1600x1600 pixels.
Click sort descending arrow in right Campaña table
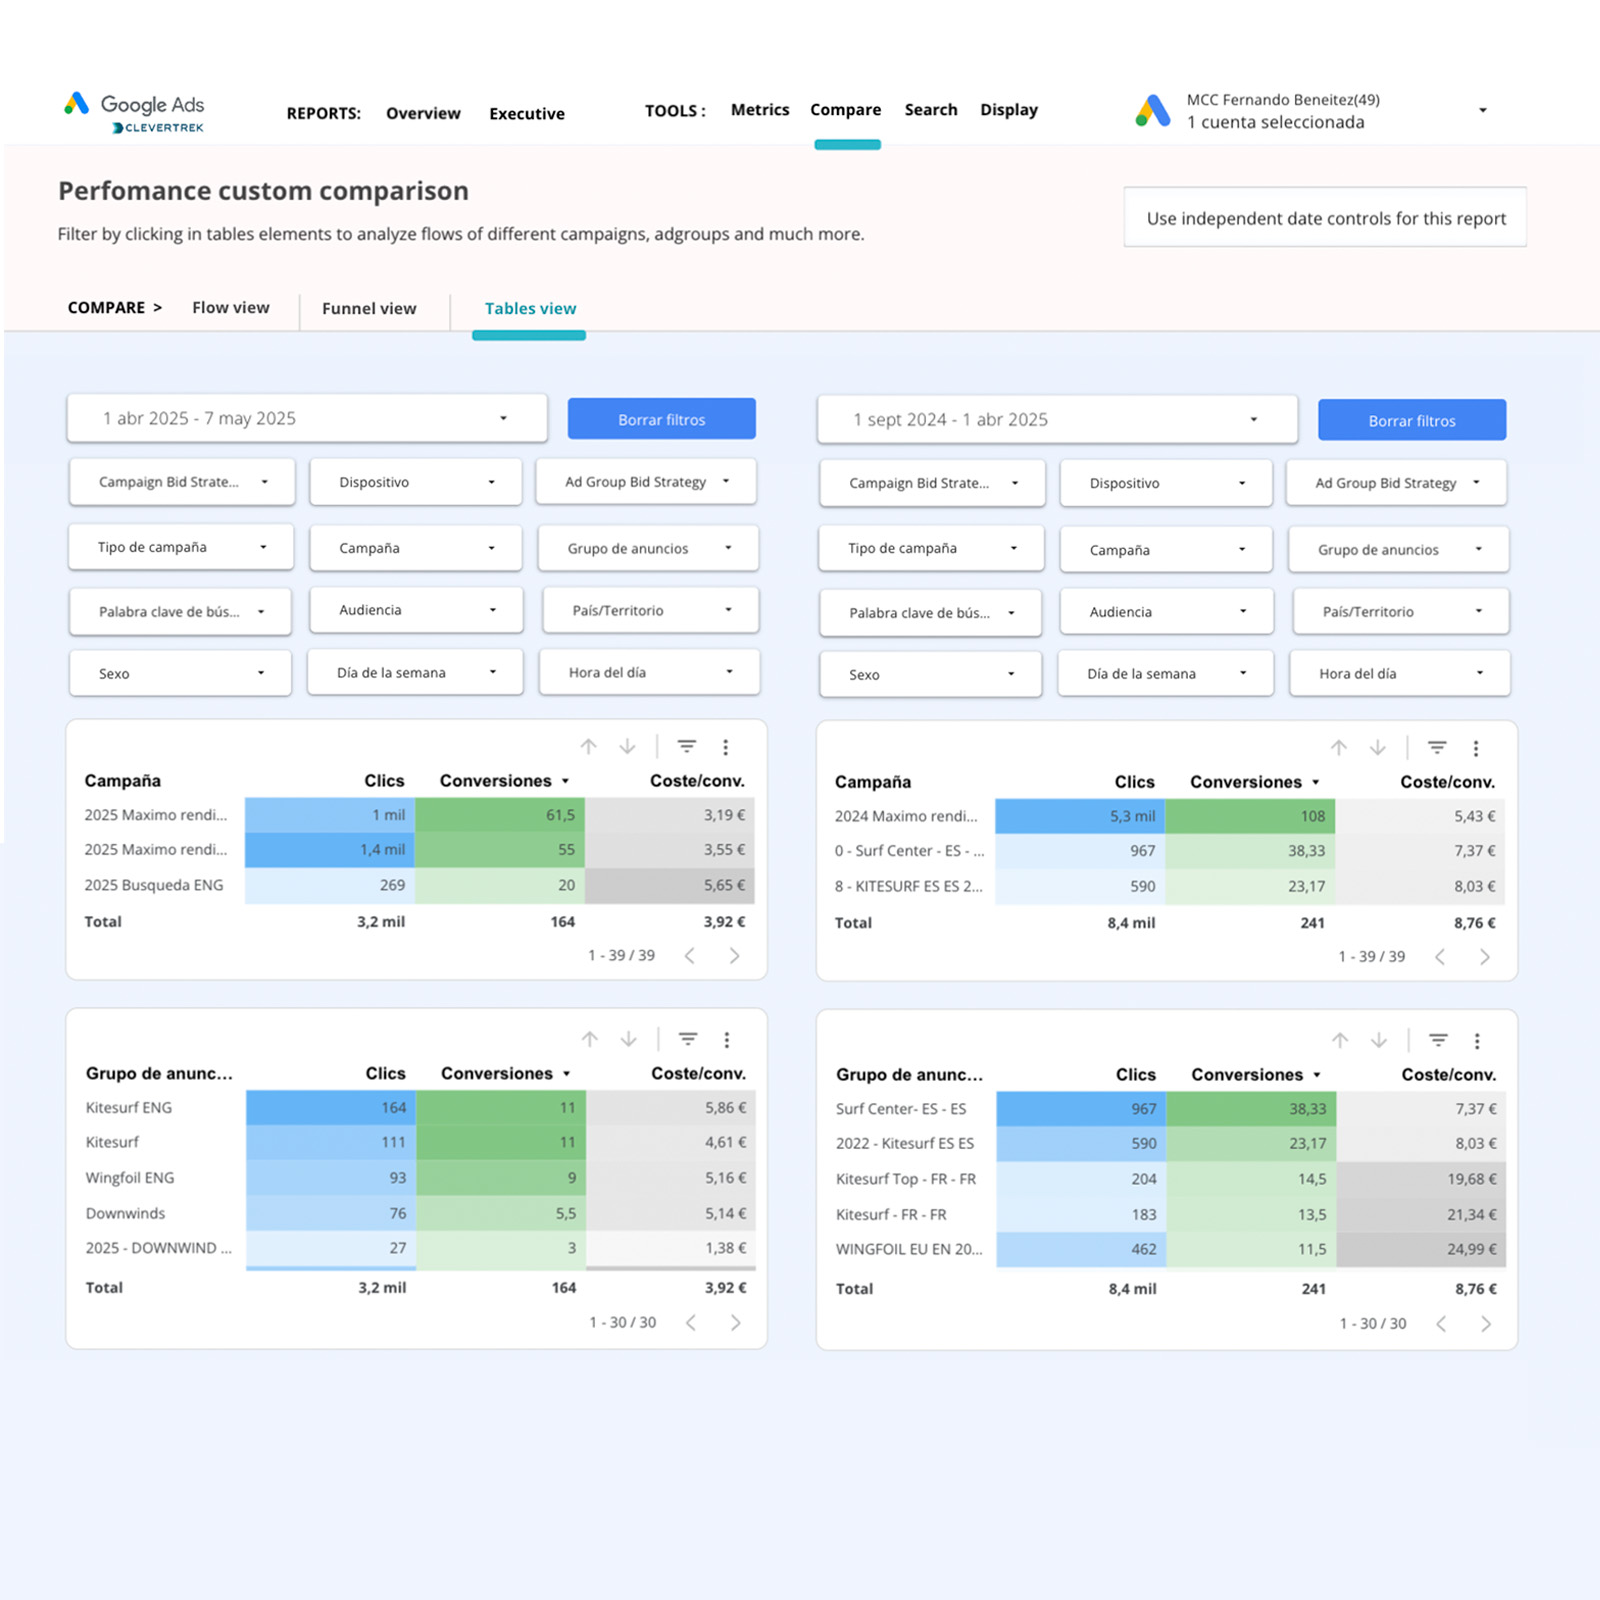1377,748
